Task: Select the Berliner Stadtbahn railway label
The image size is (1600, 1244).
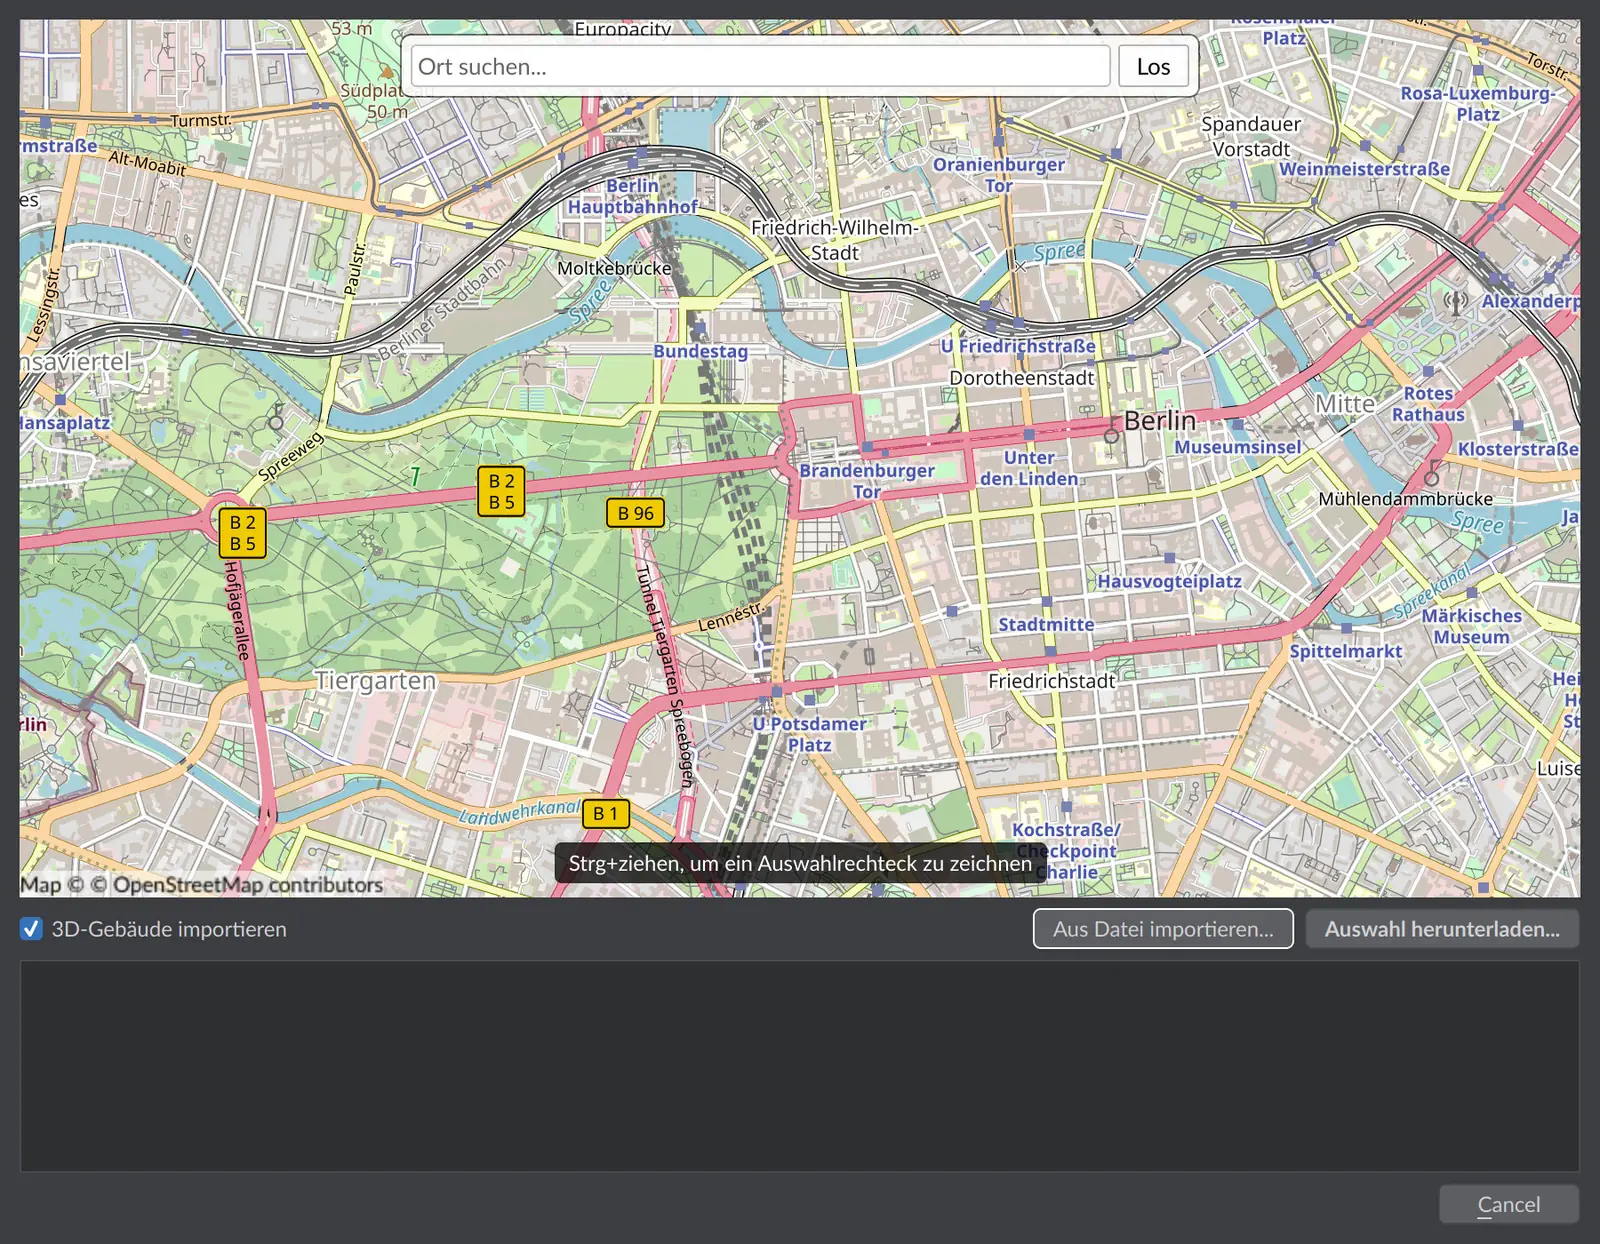Action: coord(442,309)
